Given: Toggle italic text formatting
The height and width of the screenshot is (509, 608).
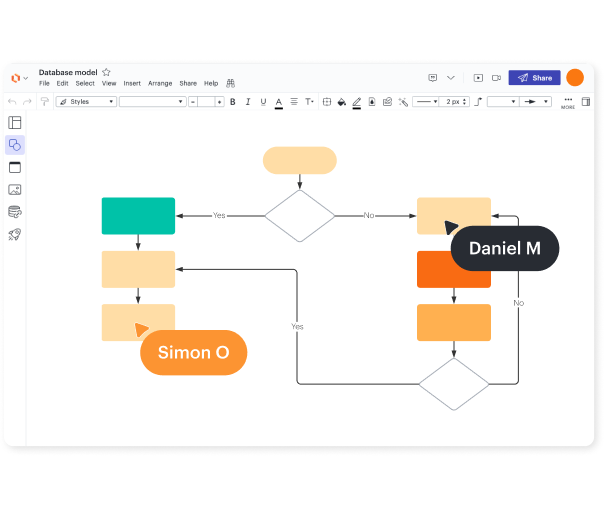Looking at the screenshot, I should (248, 102).
